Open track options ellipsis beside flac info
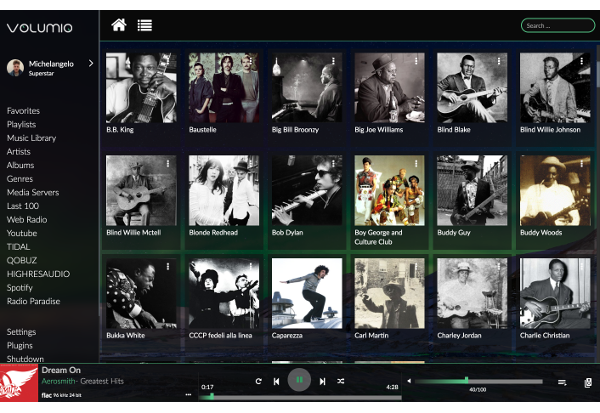Image resolution: width=600 pixels, height=413 pixels. [187, 395]
